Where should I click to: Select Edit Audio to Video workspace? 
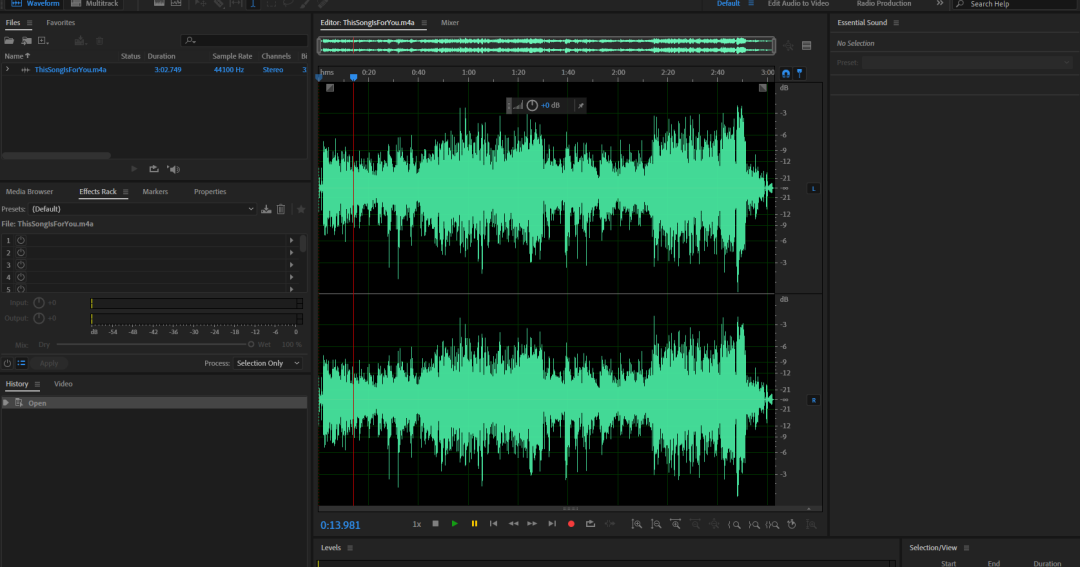(x=798, y=3)
